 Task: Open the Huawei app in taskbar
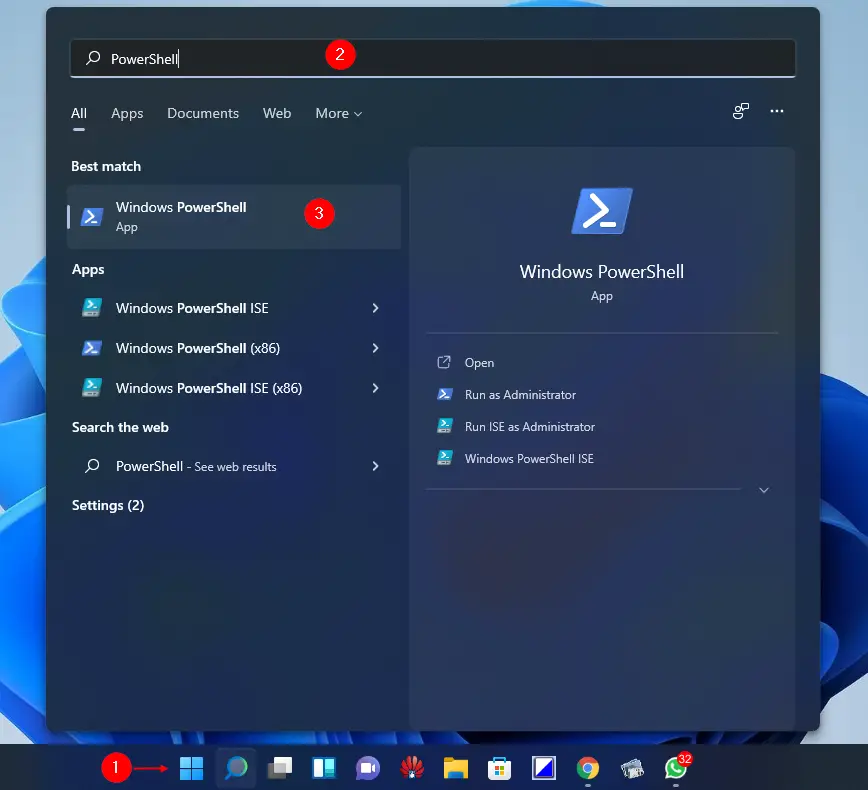[412, 768]
